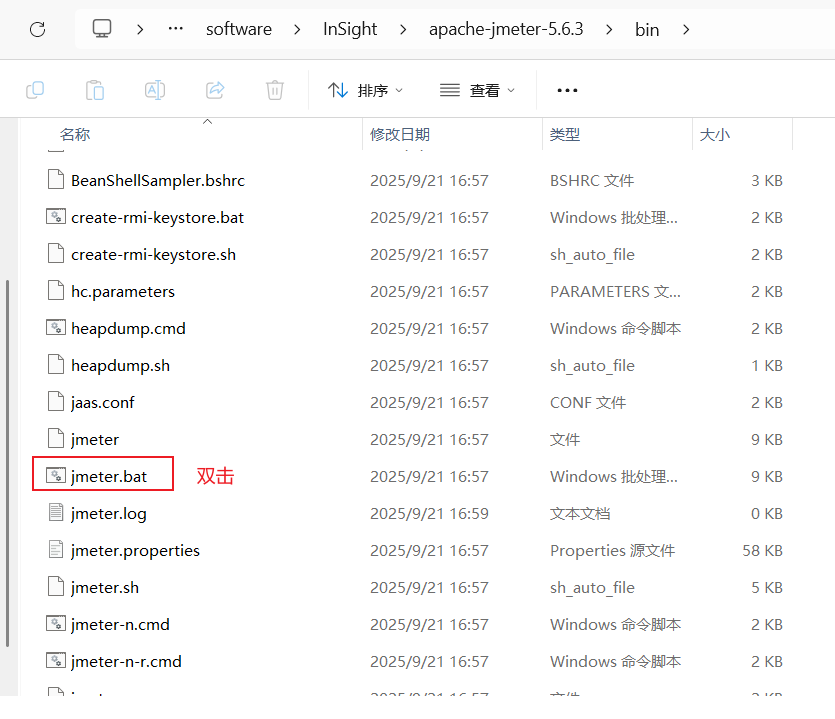Go to InSight folder in breadcrumb
Screen dimensions: 835x719
click(x=350, y=29)
